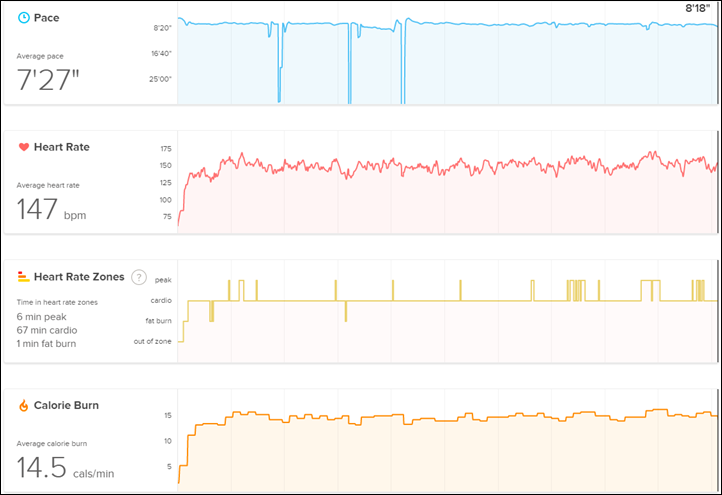Open the Heart Rate Zones help icon
Viewport: 722px width, 495px height.
click(139, 277)
